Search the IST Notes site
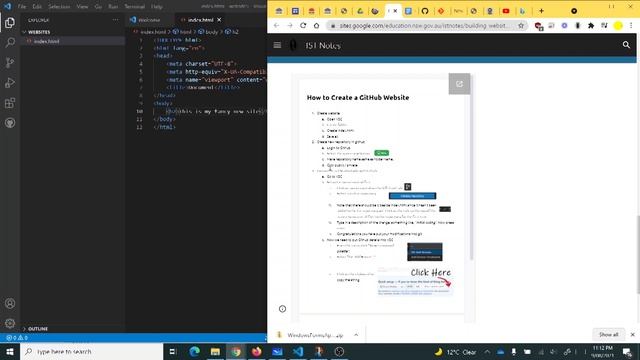 tap(626, 45)
